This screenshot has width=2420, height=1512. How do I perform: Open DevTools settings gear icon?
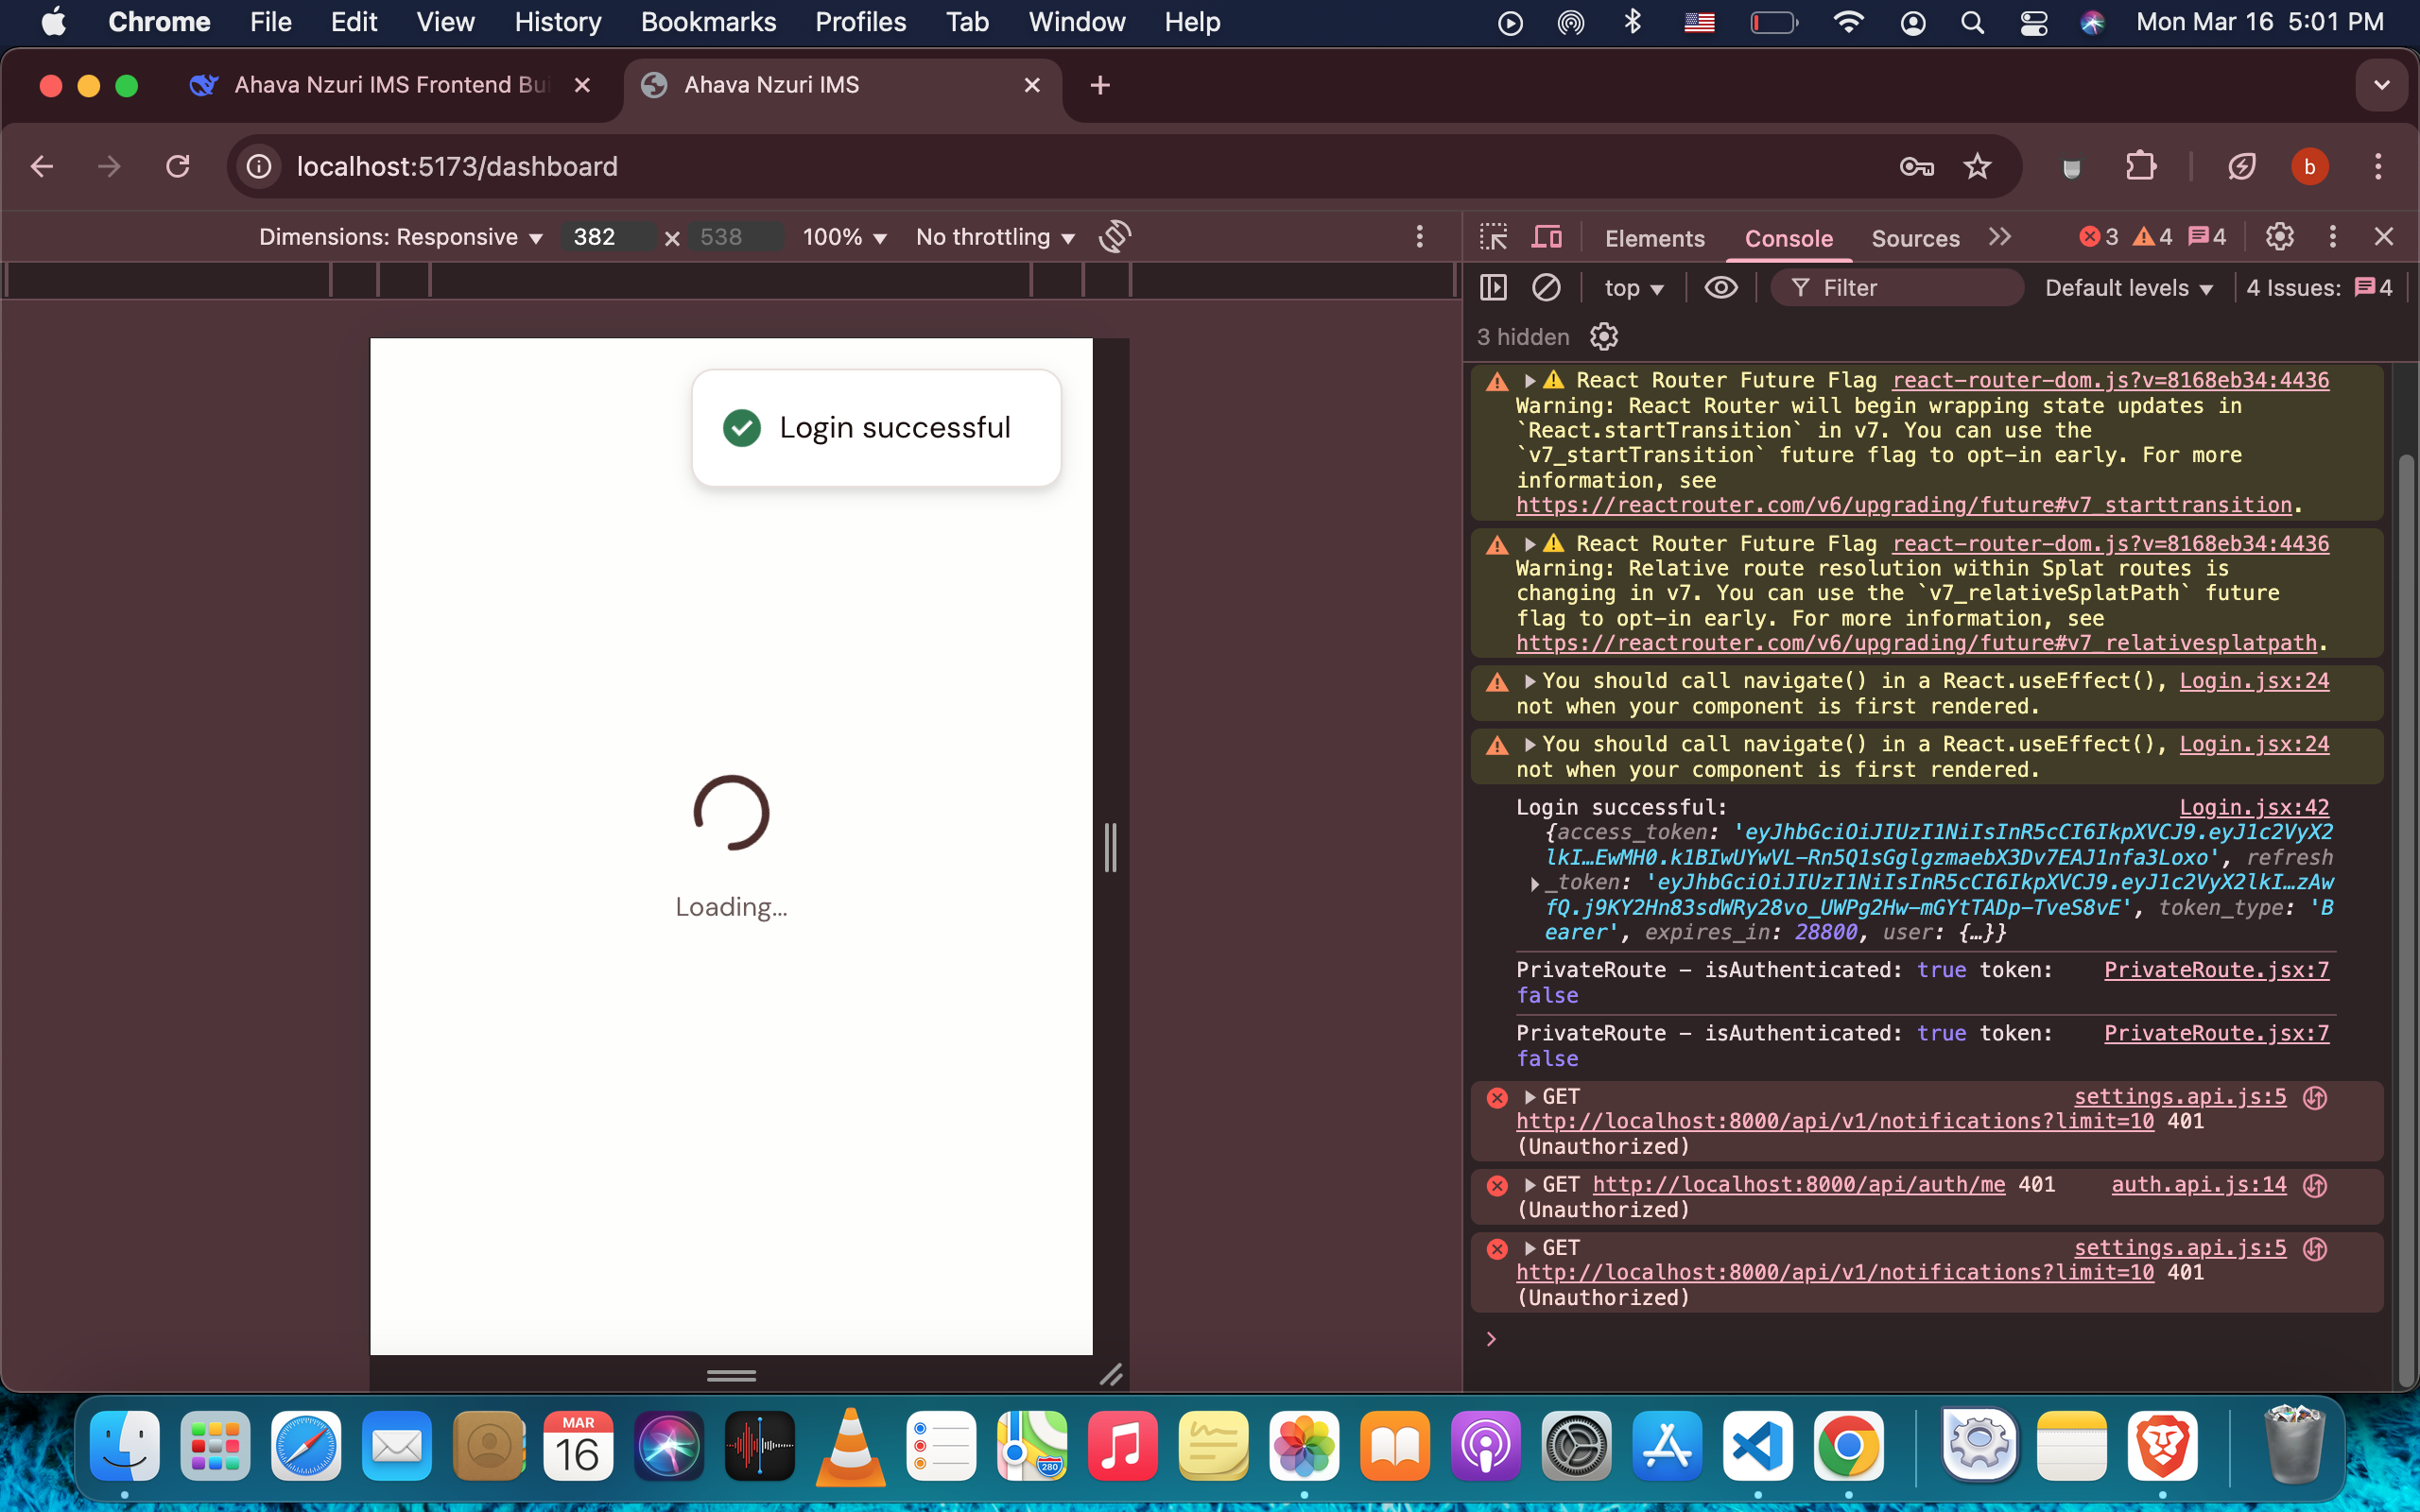[2279, 237]
